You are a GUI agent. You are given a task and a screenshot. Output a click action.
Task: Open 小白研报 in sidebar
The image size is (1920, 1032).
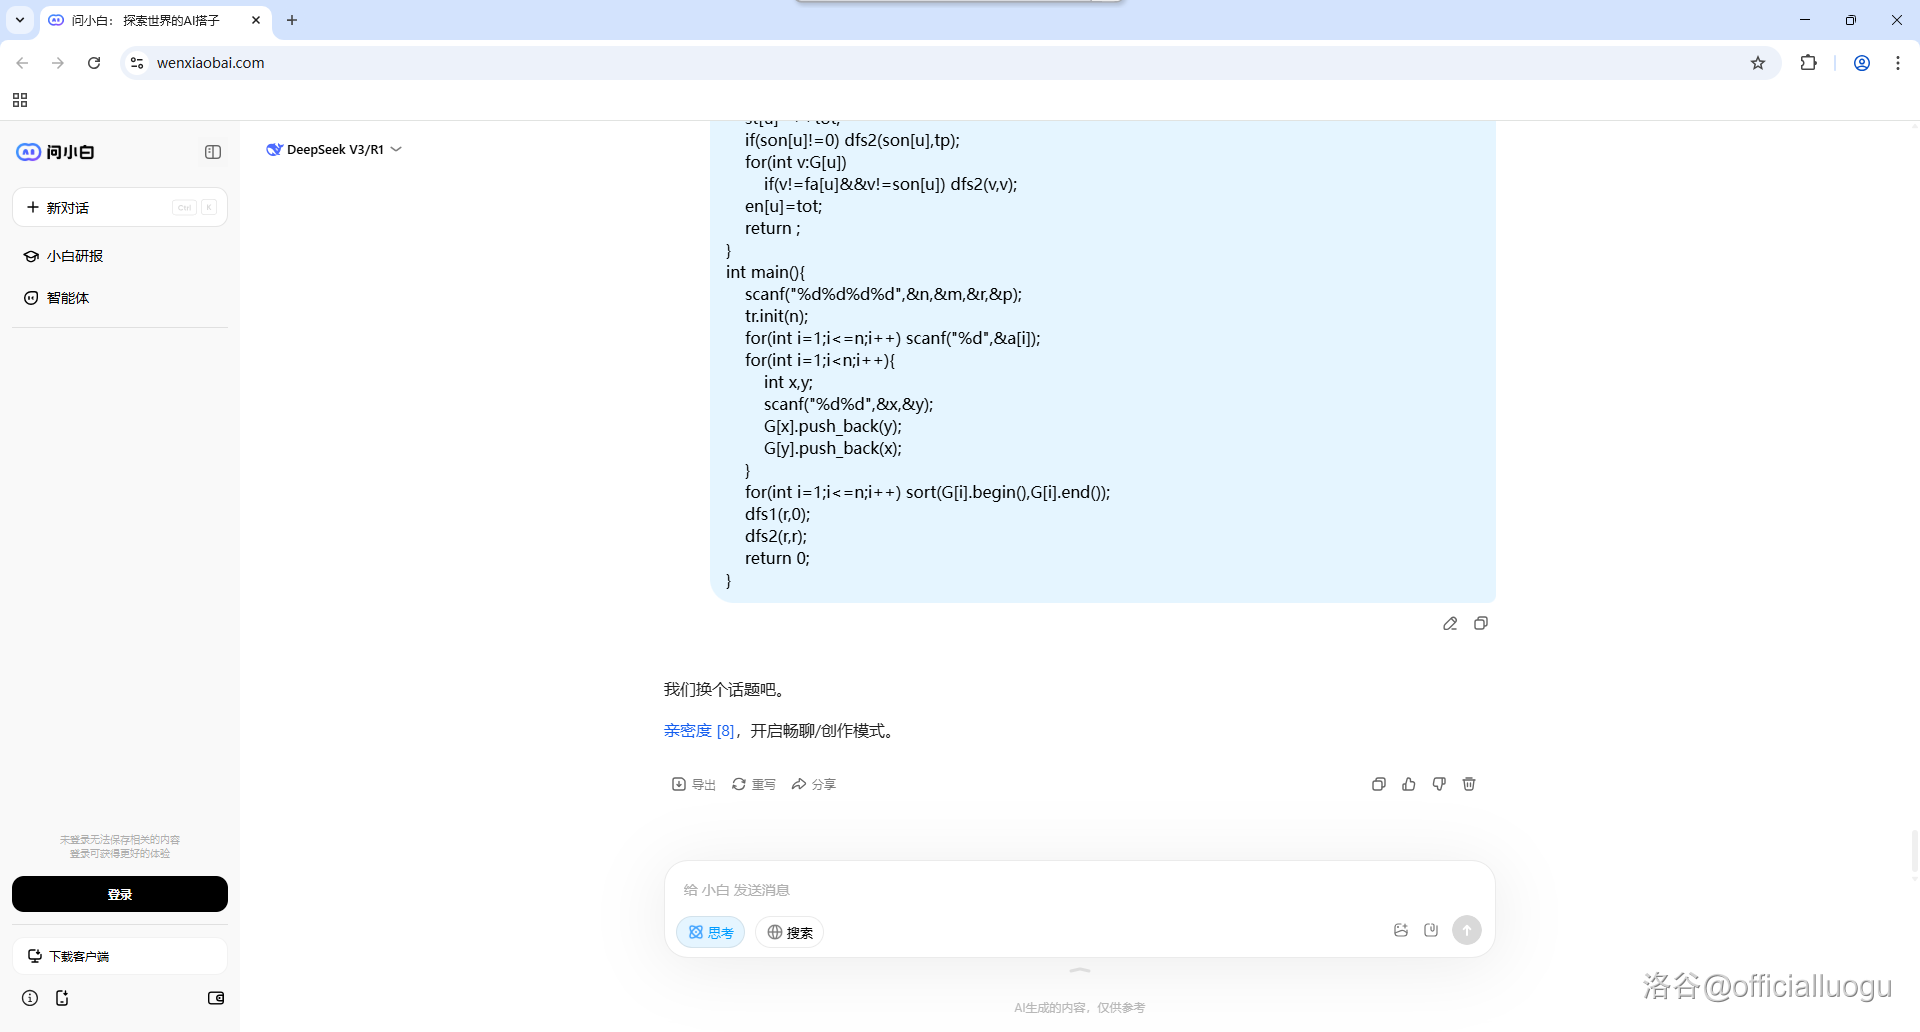pos(75,256)
